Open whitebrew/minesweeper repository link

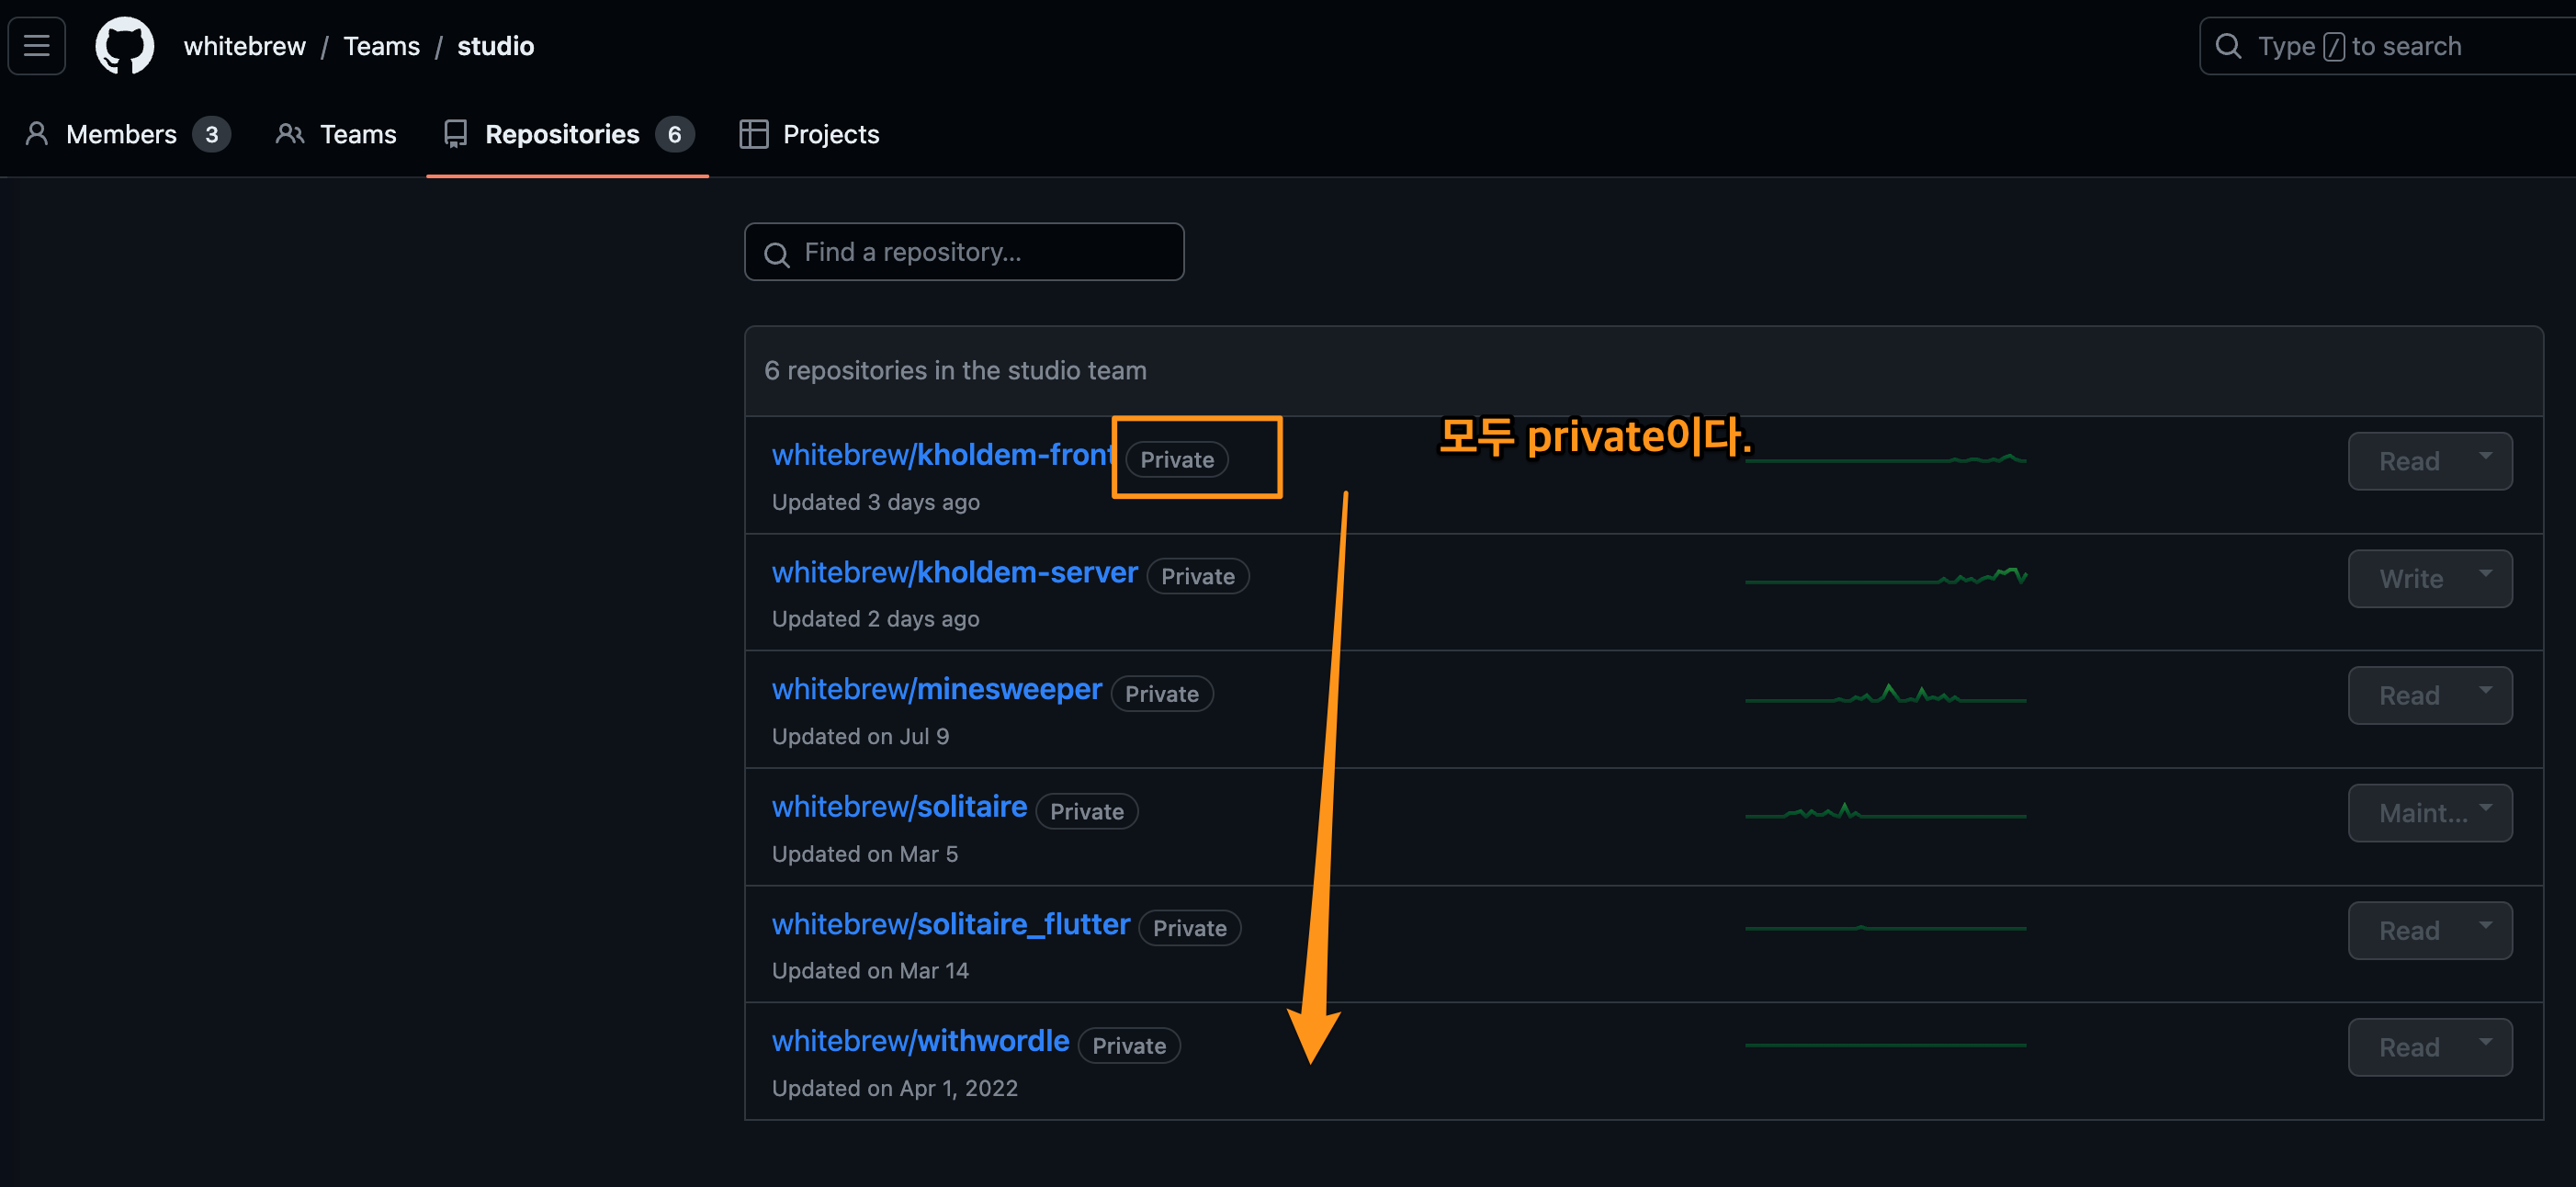[936, 689]
